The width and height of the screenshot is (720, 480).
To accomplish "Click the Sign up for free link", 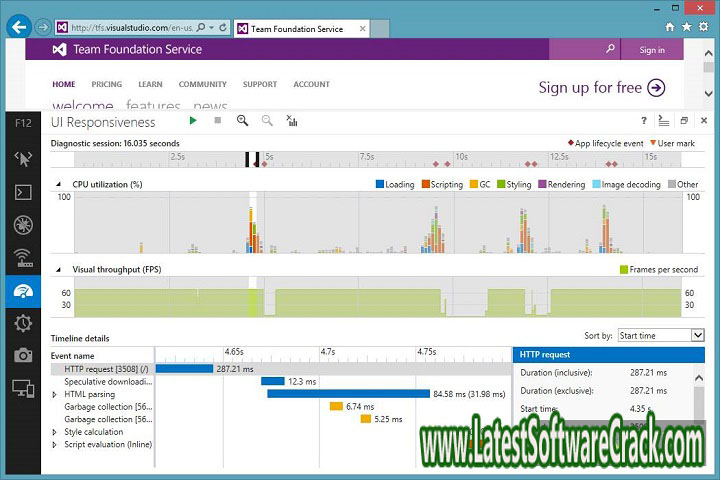I will (602, 87).
